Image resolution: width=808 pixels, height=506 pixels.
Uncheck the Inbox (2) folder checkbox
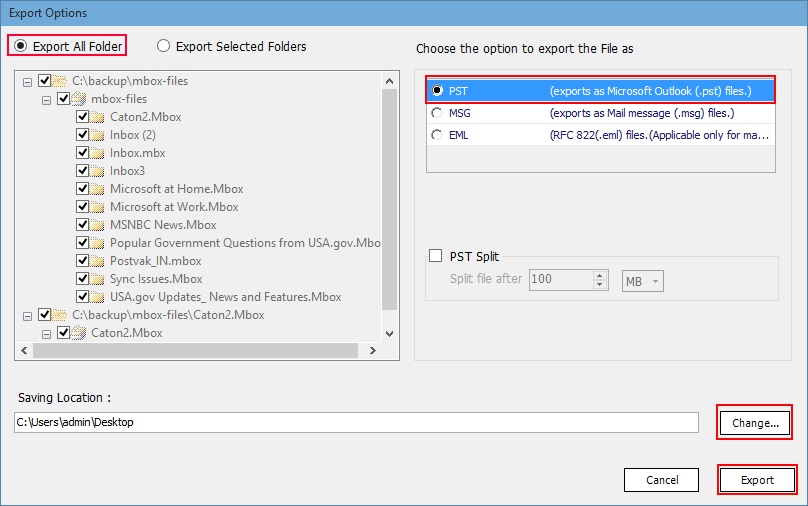pos(83,135)
